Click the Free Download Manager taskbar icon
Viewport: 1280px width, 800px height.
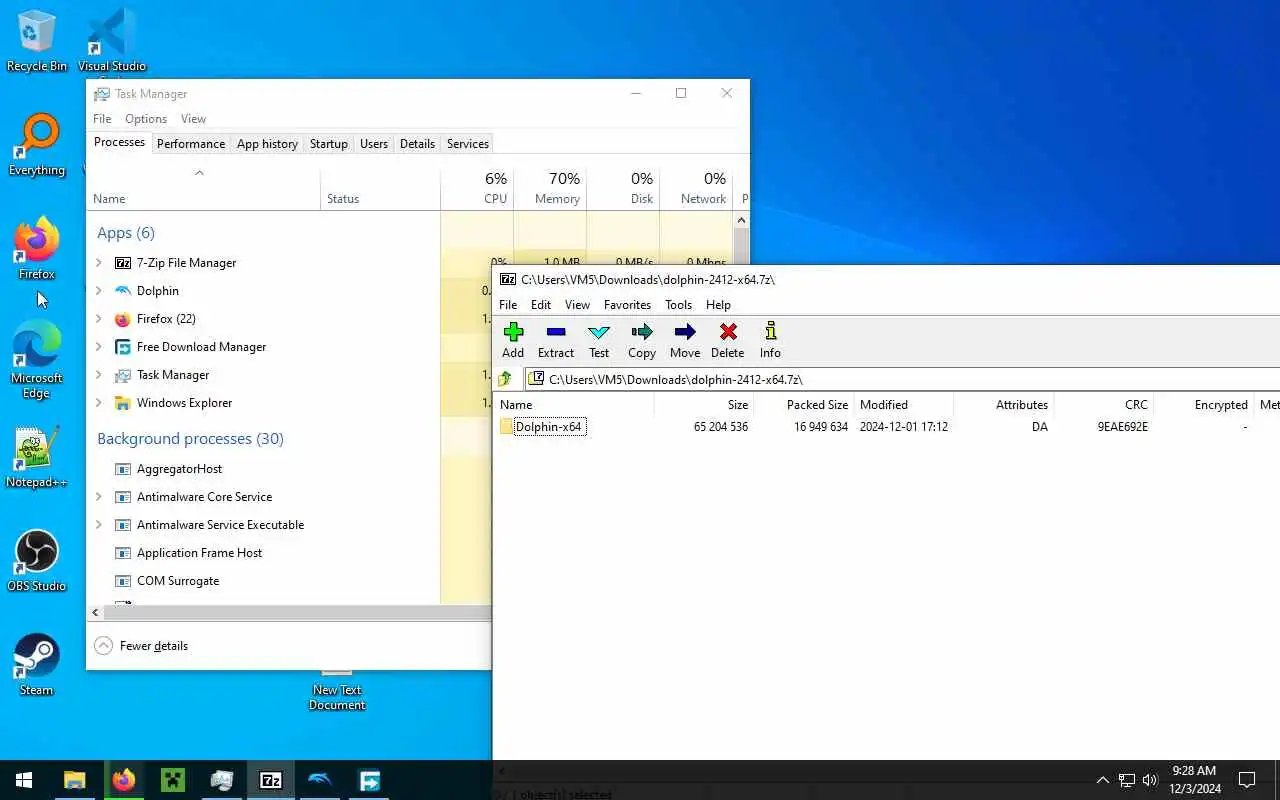point(369,780)
